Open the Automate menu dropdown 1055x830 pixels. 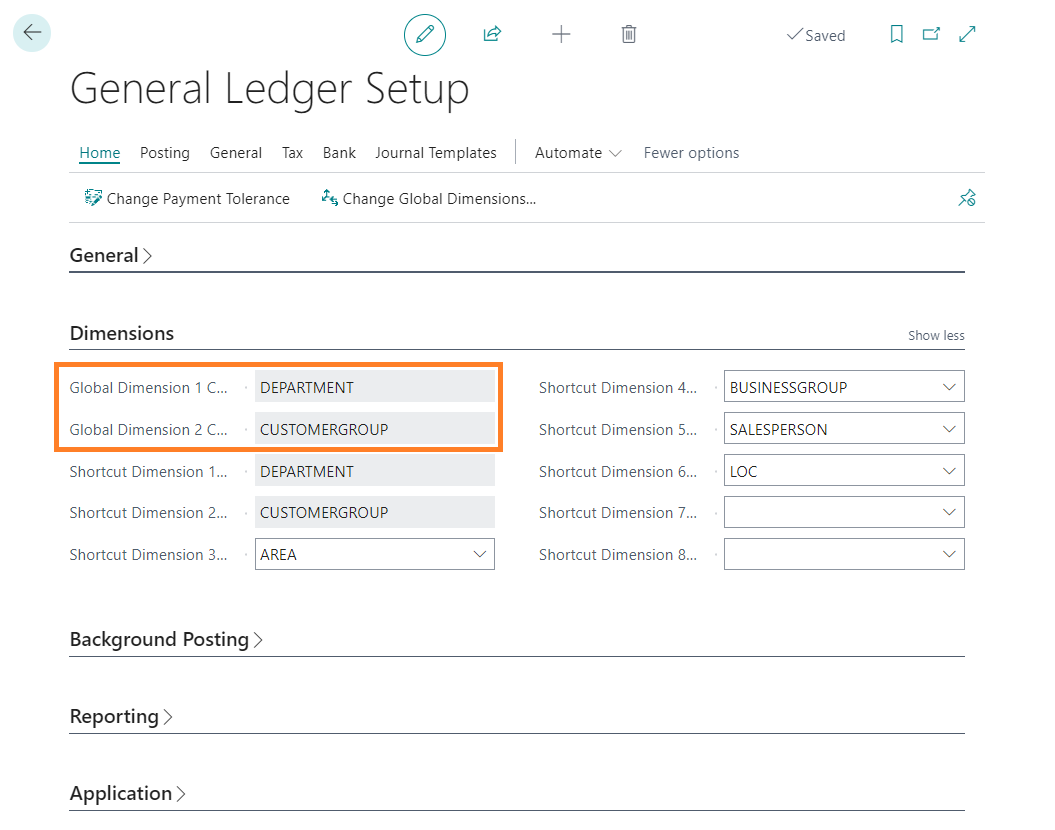(577, 152)
